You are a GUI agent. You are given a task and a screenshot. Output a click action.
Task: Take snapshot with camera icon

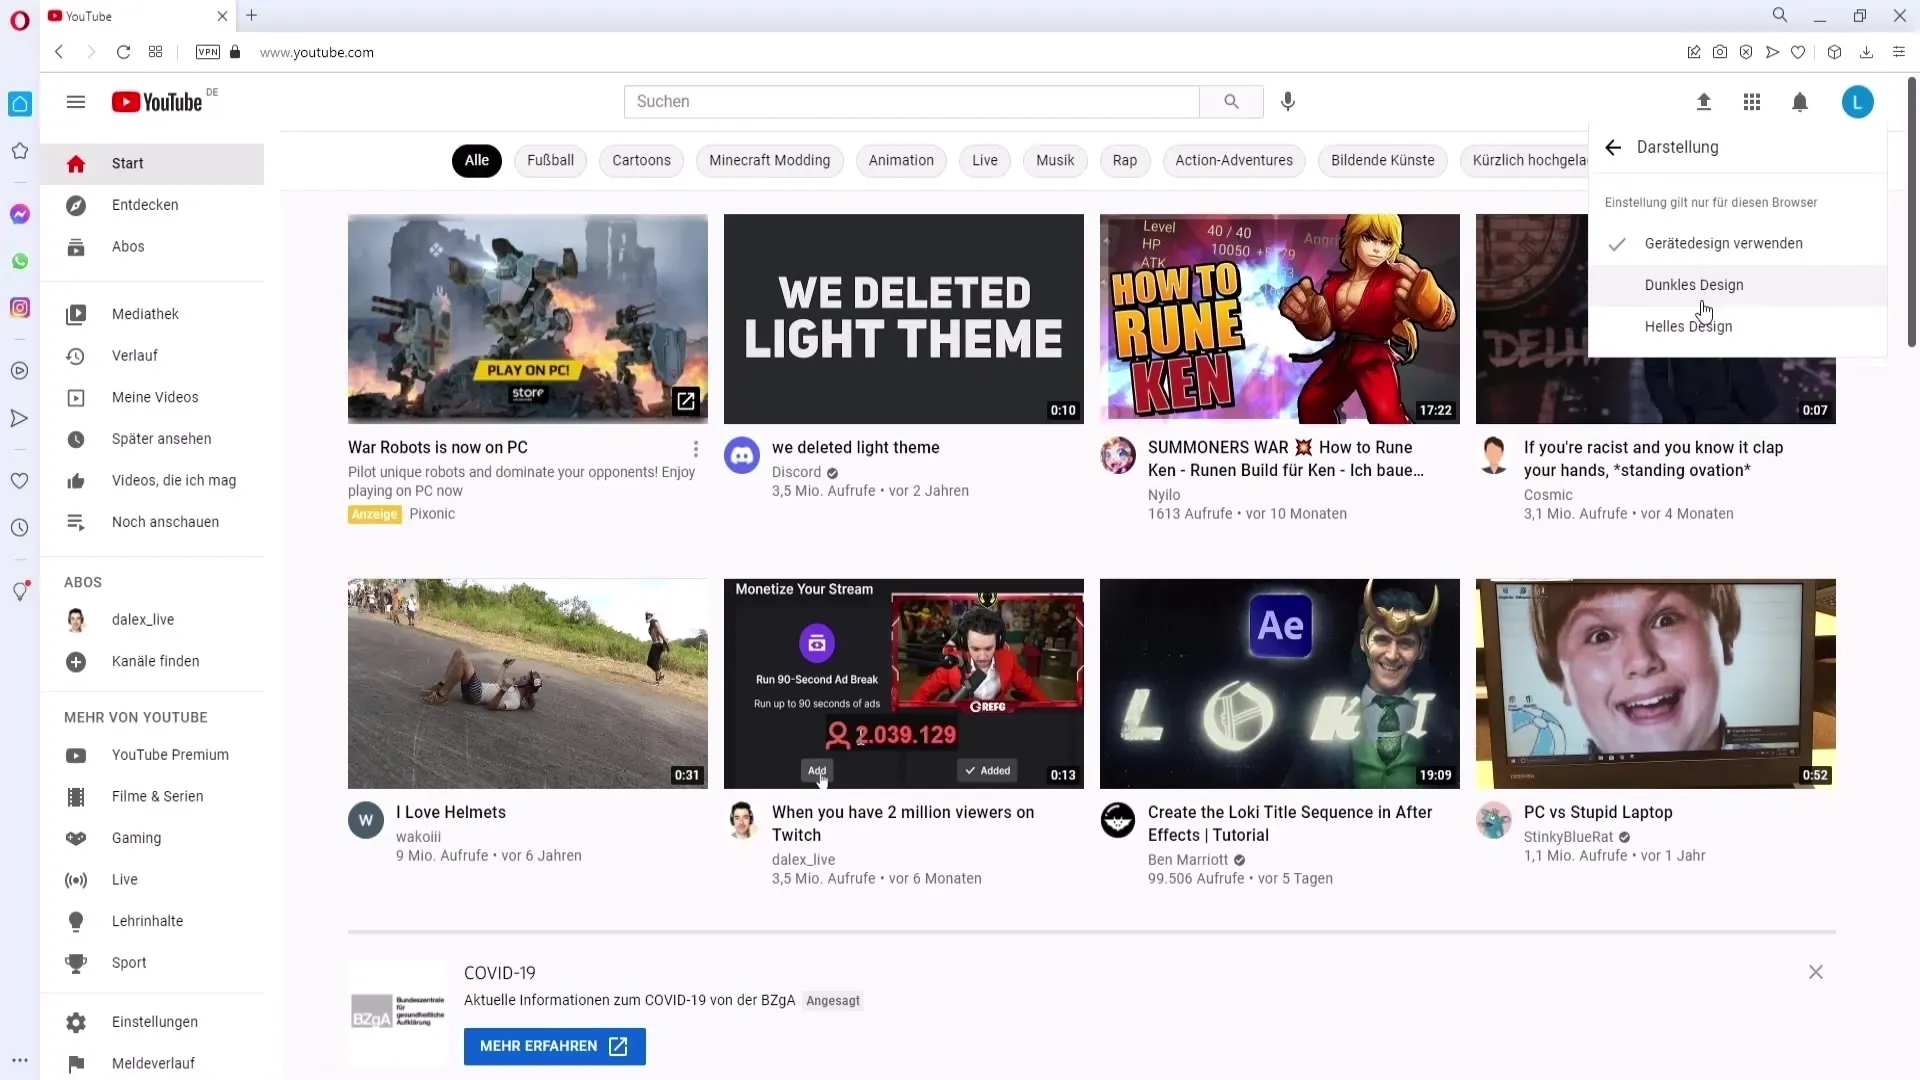coord(1720,52)
